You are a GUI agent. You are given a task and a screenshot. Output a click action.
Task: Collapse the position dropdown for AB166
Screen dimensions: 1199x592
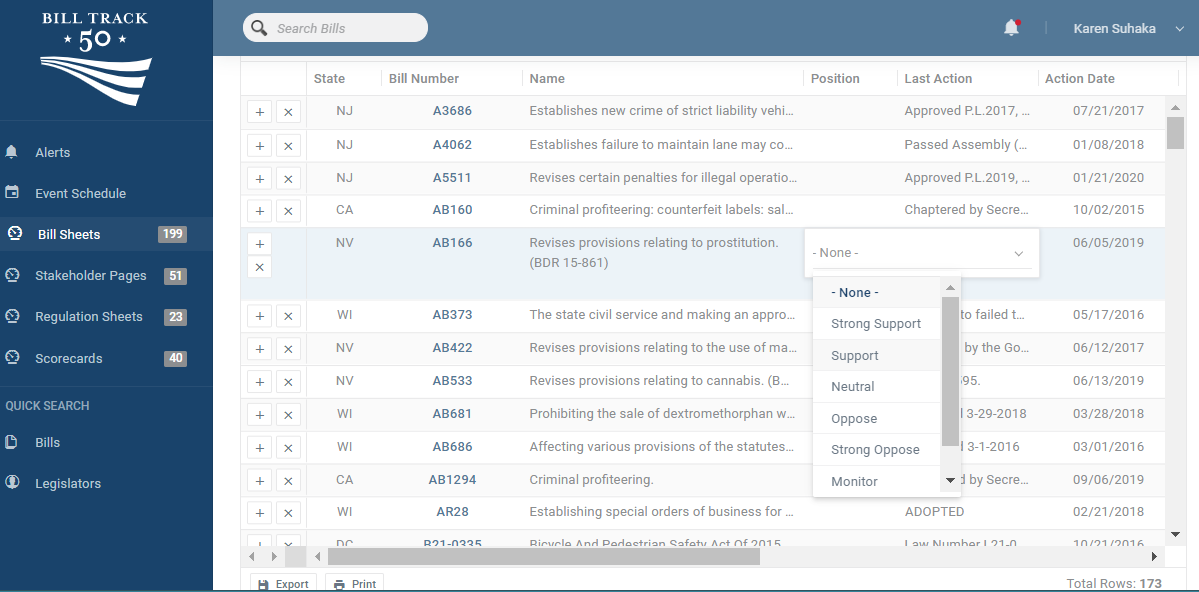[x=1018, y=254]
